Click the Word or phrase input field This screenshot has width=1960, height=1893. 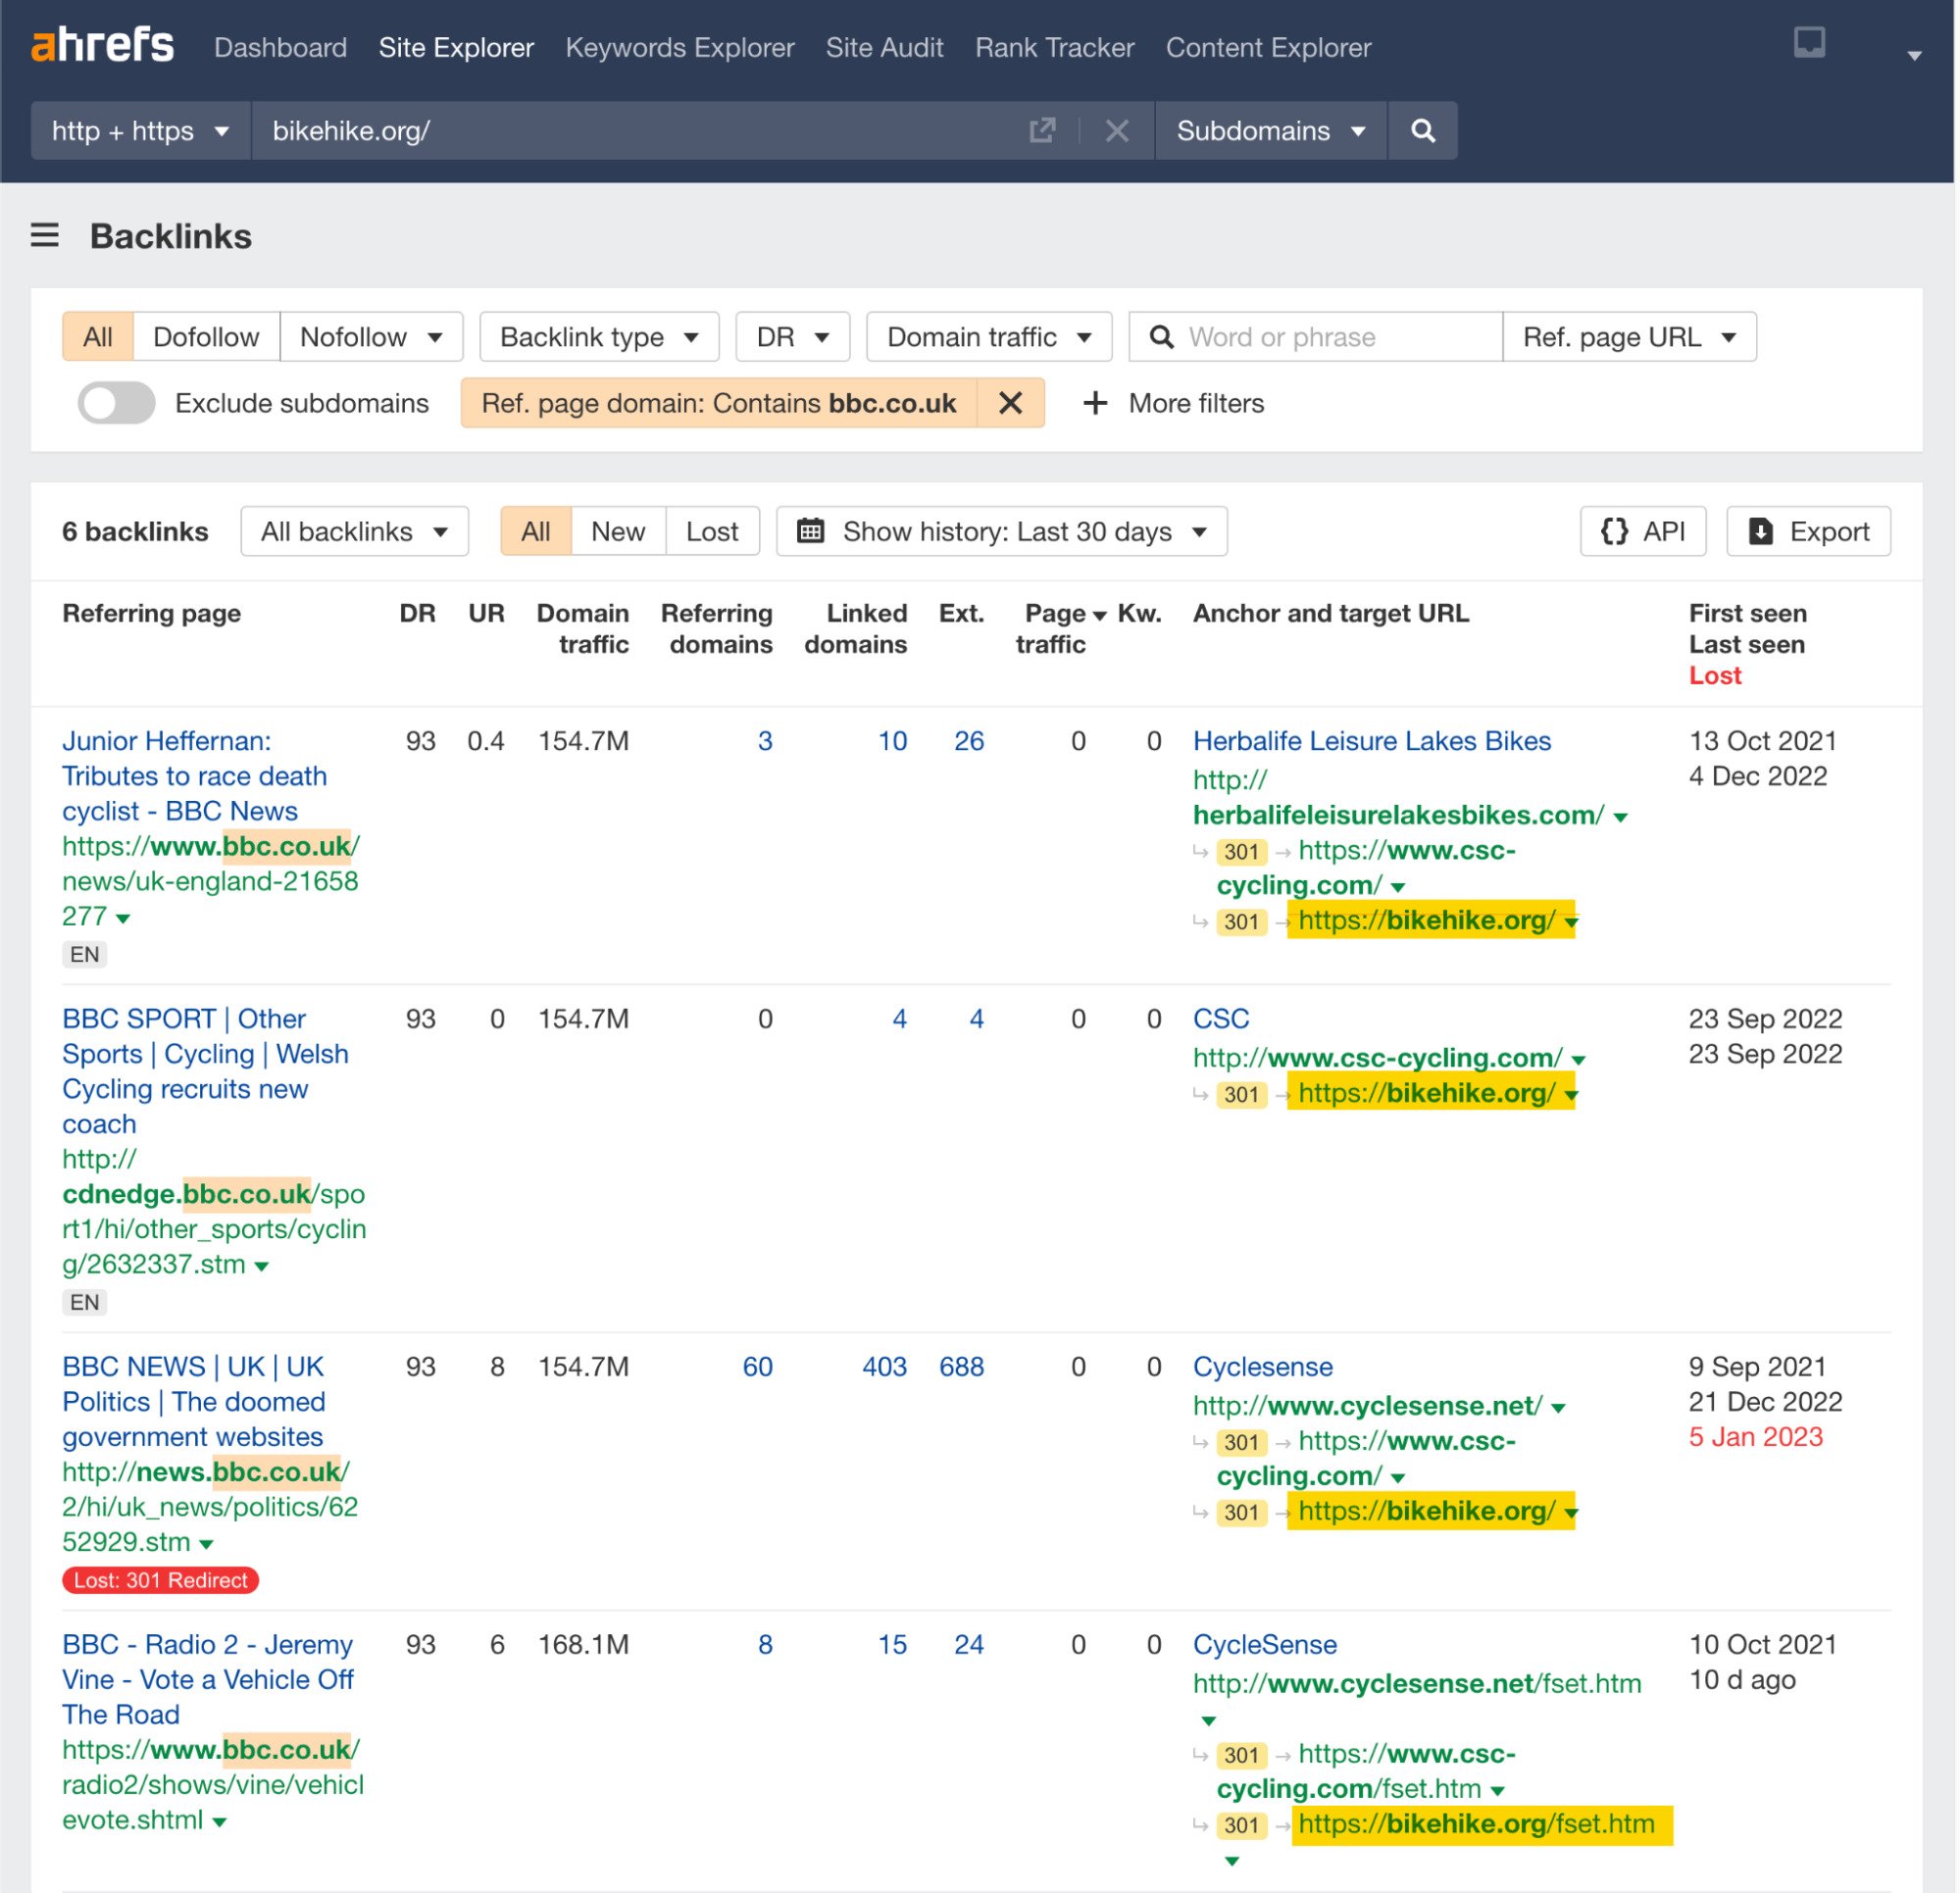point(1315,337)
